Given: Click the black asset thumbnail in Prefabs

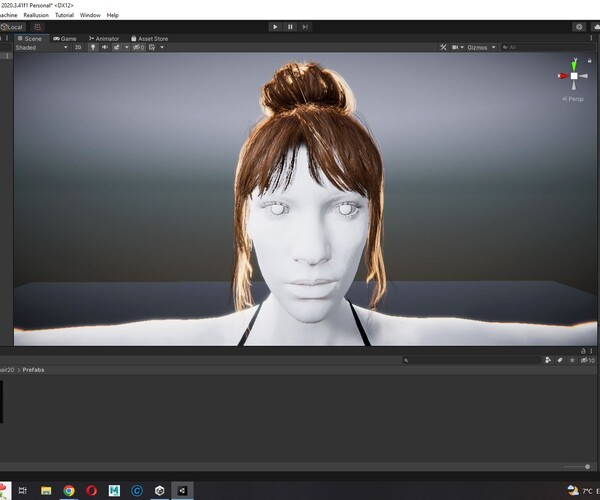Looking at the screenshot, I should (2, 402).
